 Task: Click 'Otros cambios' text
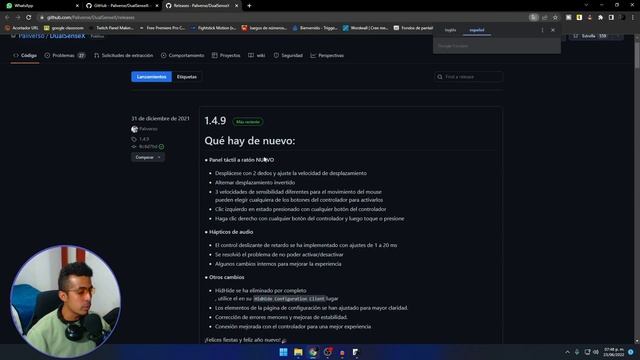click(227, 277)
